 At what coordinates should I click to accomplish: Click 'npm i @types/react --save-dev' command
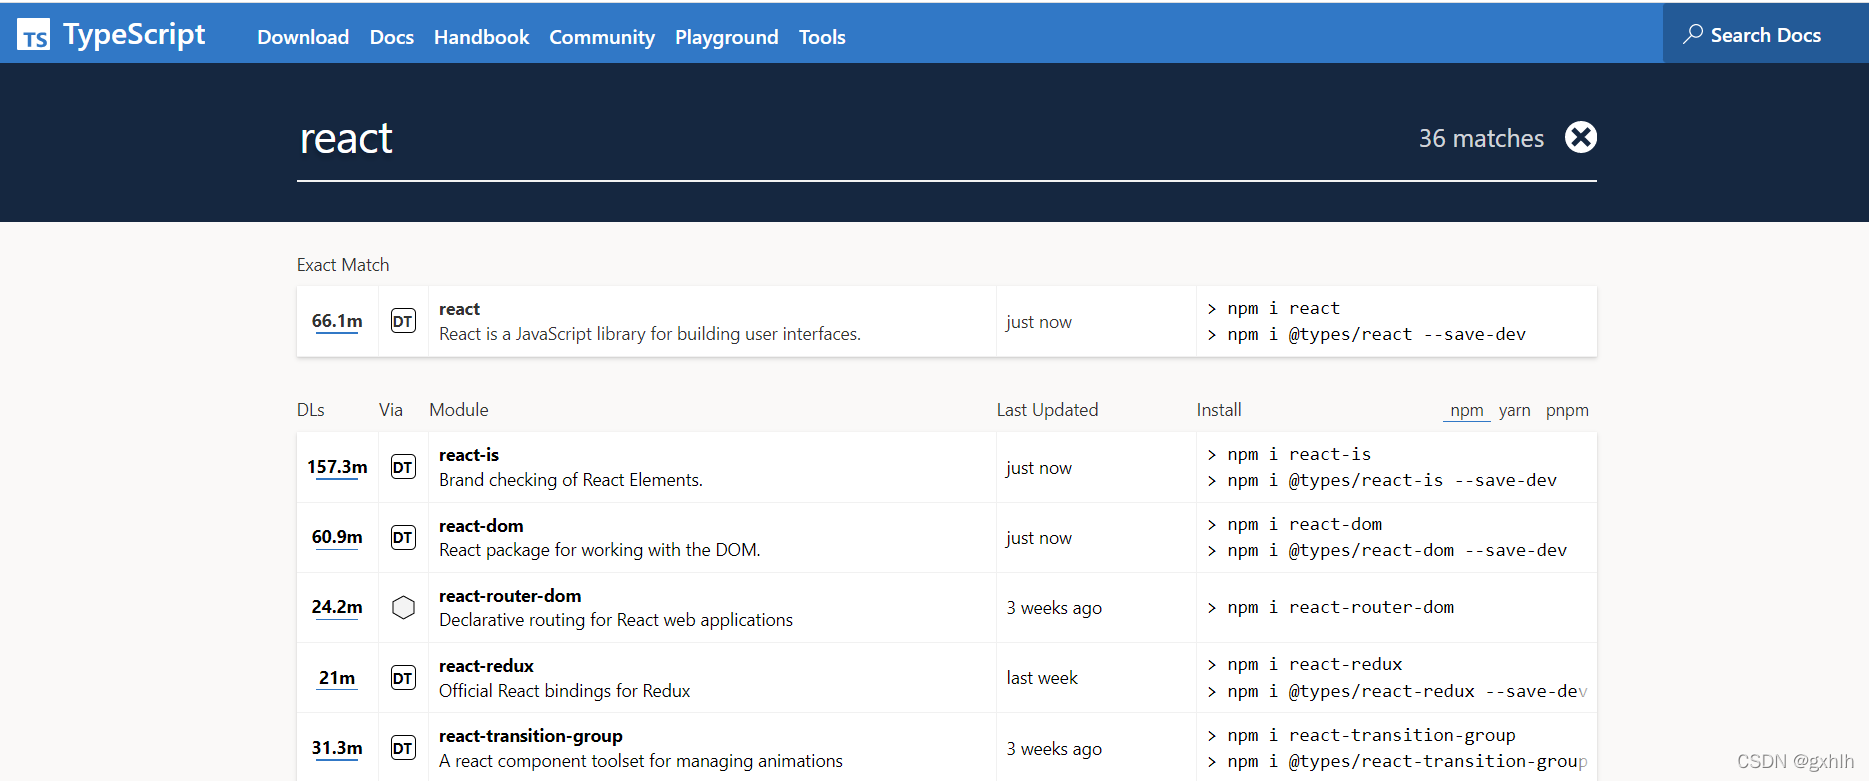pos(1377,334)
